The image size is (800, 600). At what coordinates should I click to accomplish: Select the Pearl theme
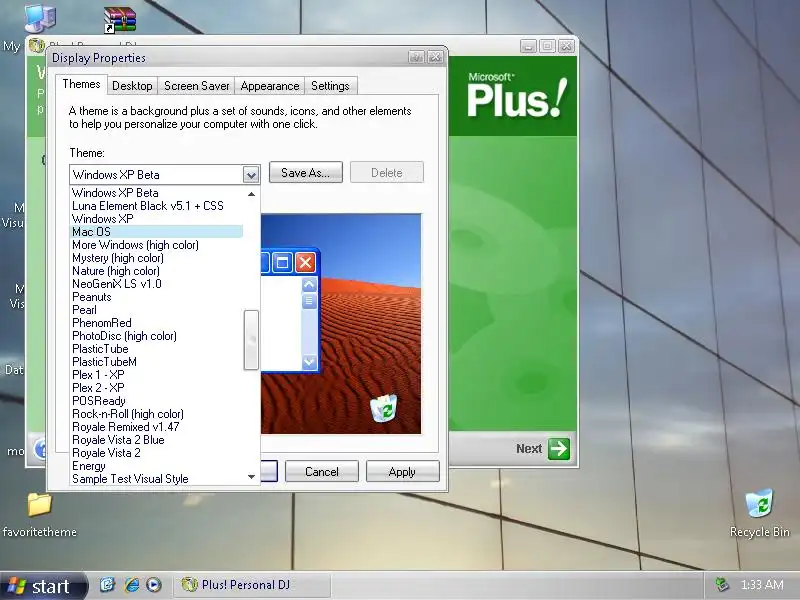pos(156,310)
